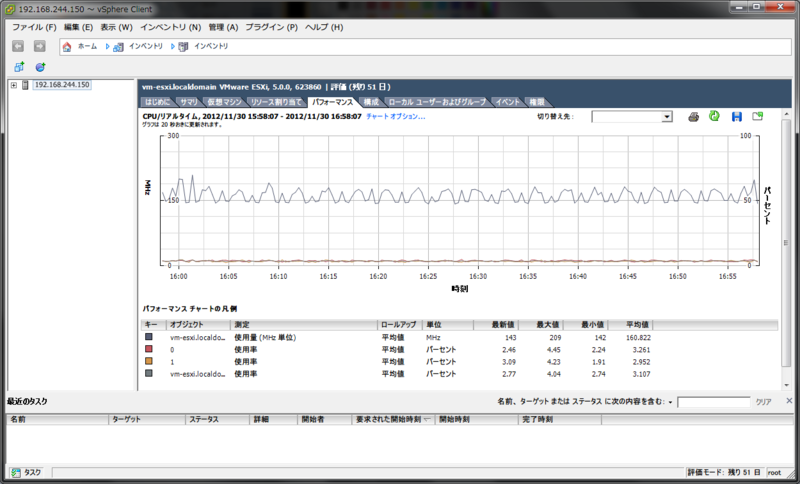This screenshot has width=800, height=484.
Task: Open the ローカル ユーザーおよびグループ tab
Action: tap(437, 102)
